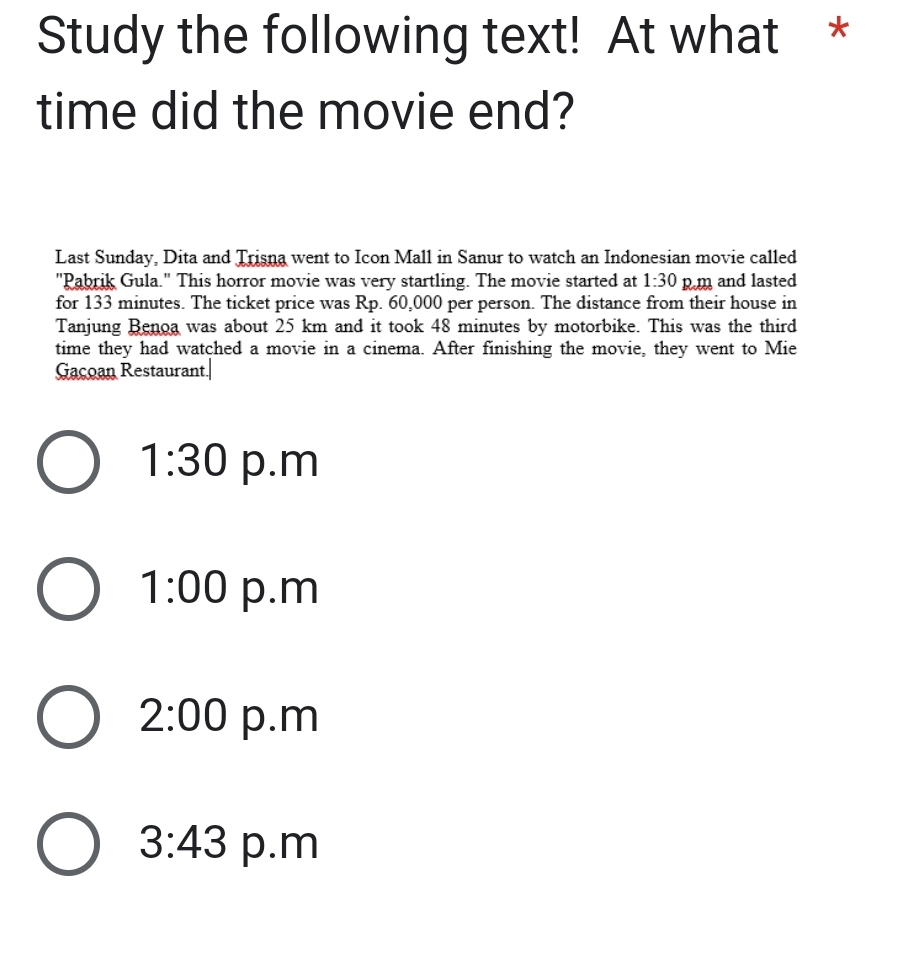Mark the 3:43 p.m radio button
The image size is (913, 979).
[68, 844]
